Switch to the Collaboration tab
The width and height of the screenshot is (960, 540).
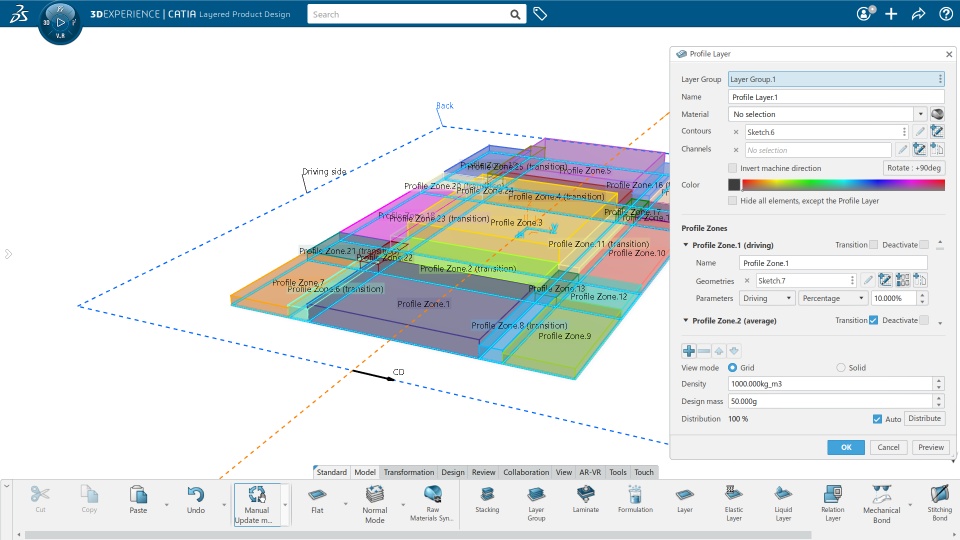(x=526, y=472)
